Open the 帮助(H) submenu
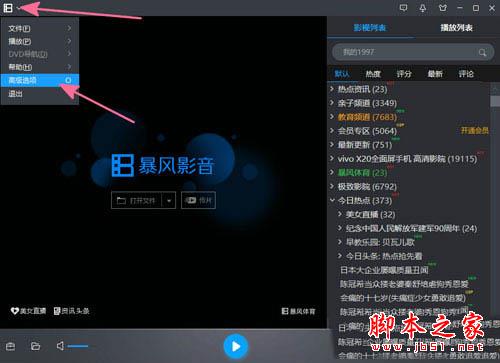The image size is (500, 363). click(40, 67)
